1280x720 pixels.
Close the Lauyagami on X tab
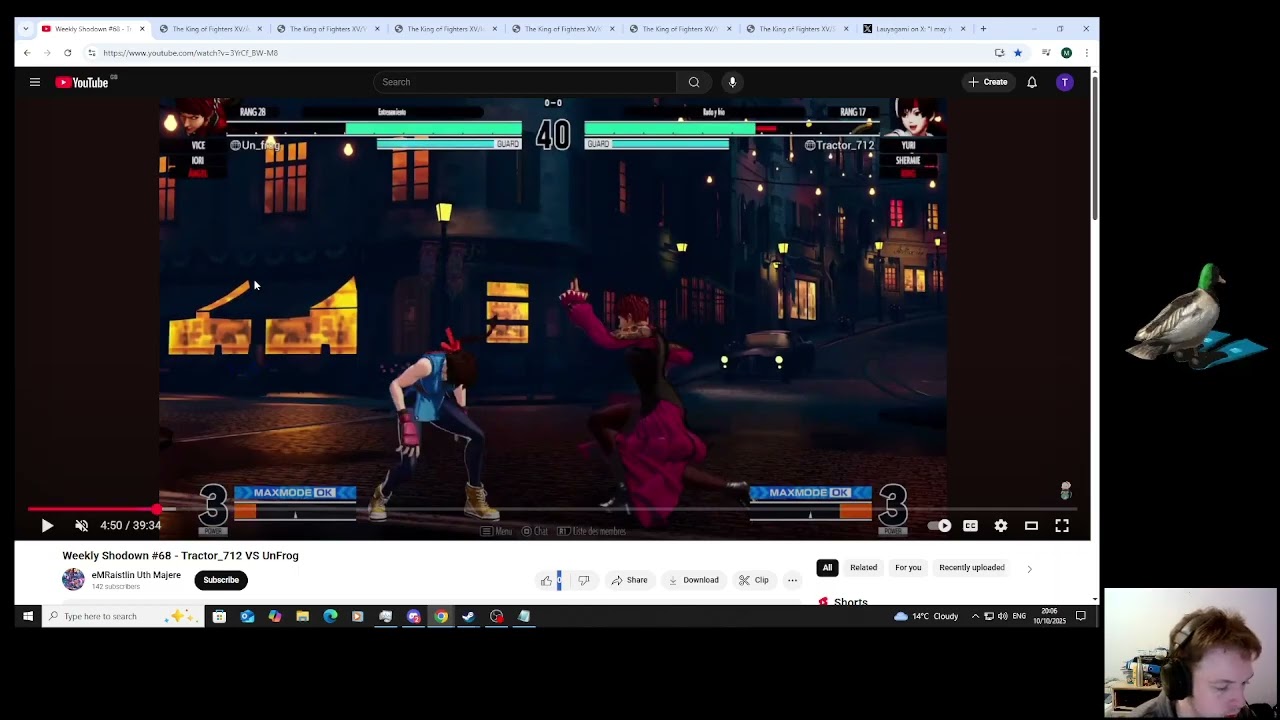(x=963, y=29)
